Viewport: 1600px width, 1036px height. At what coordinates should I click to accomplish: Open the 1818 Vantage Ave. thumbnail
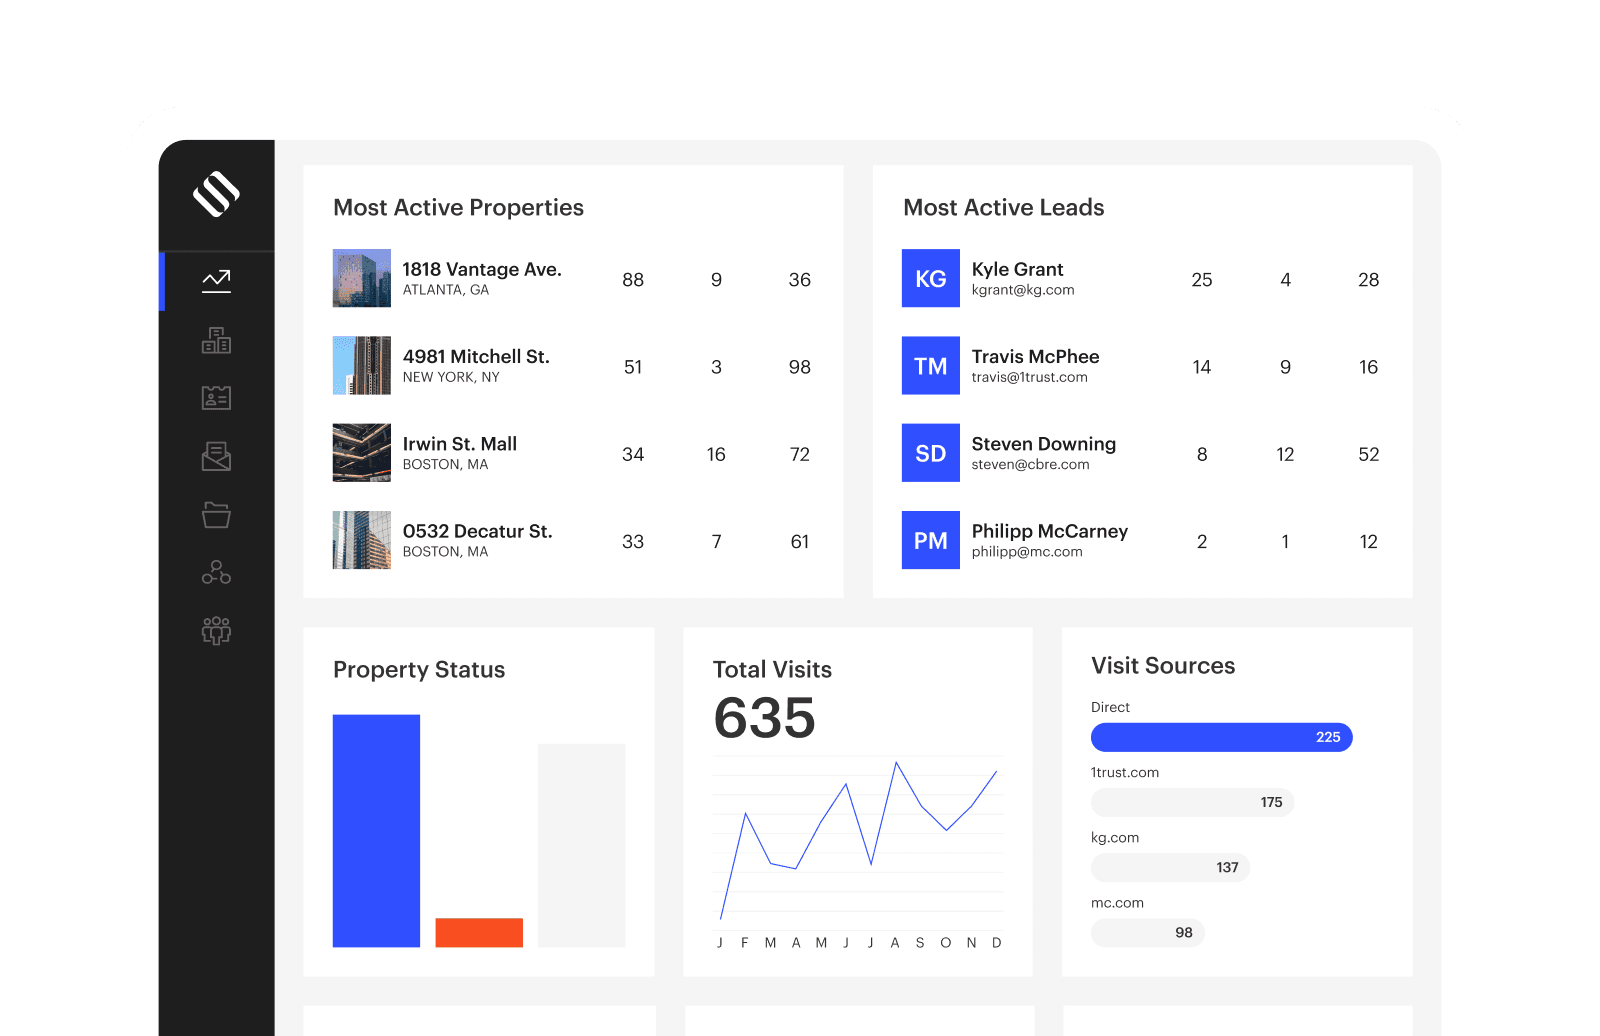pyautogui.click(x=362, y=278)
